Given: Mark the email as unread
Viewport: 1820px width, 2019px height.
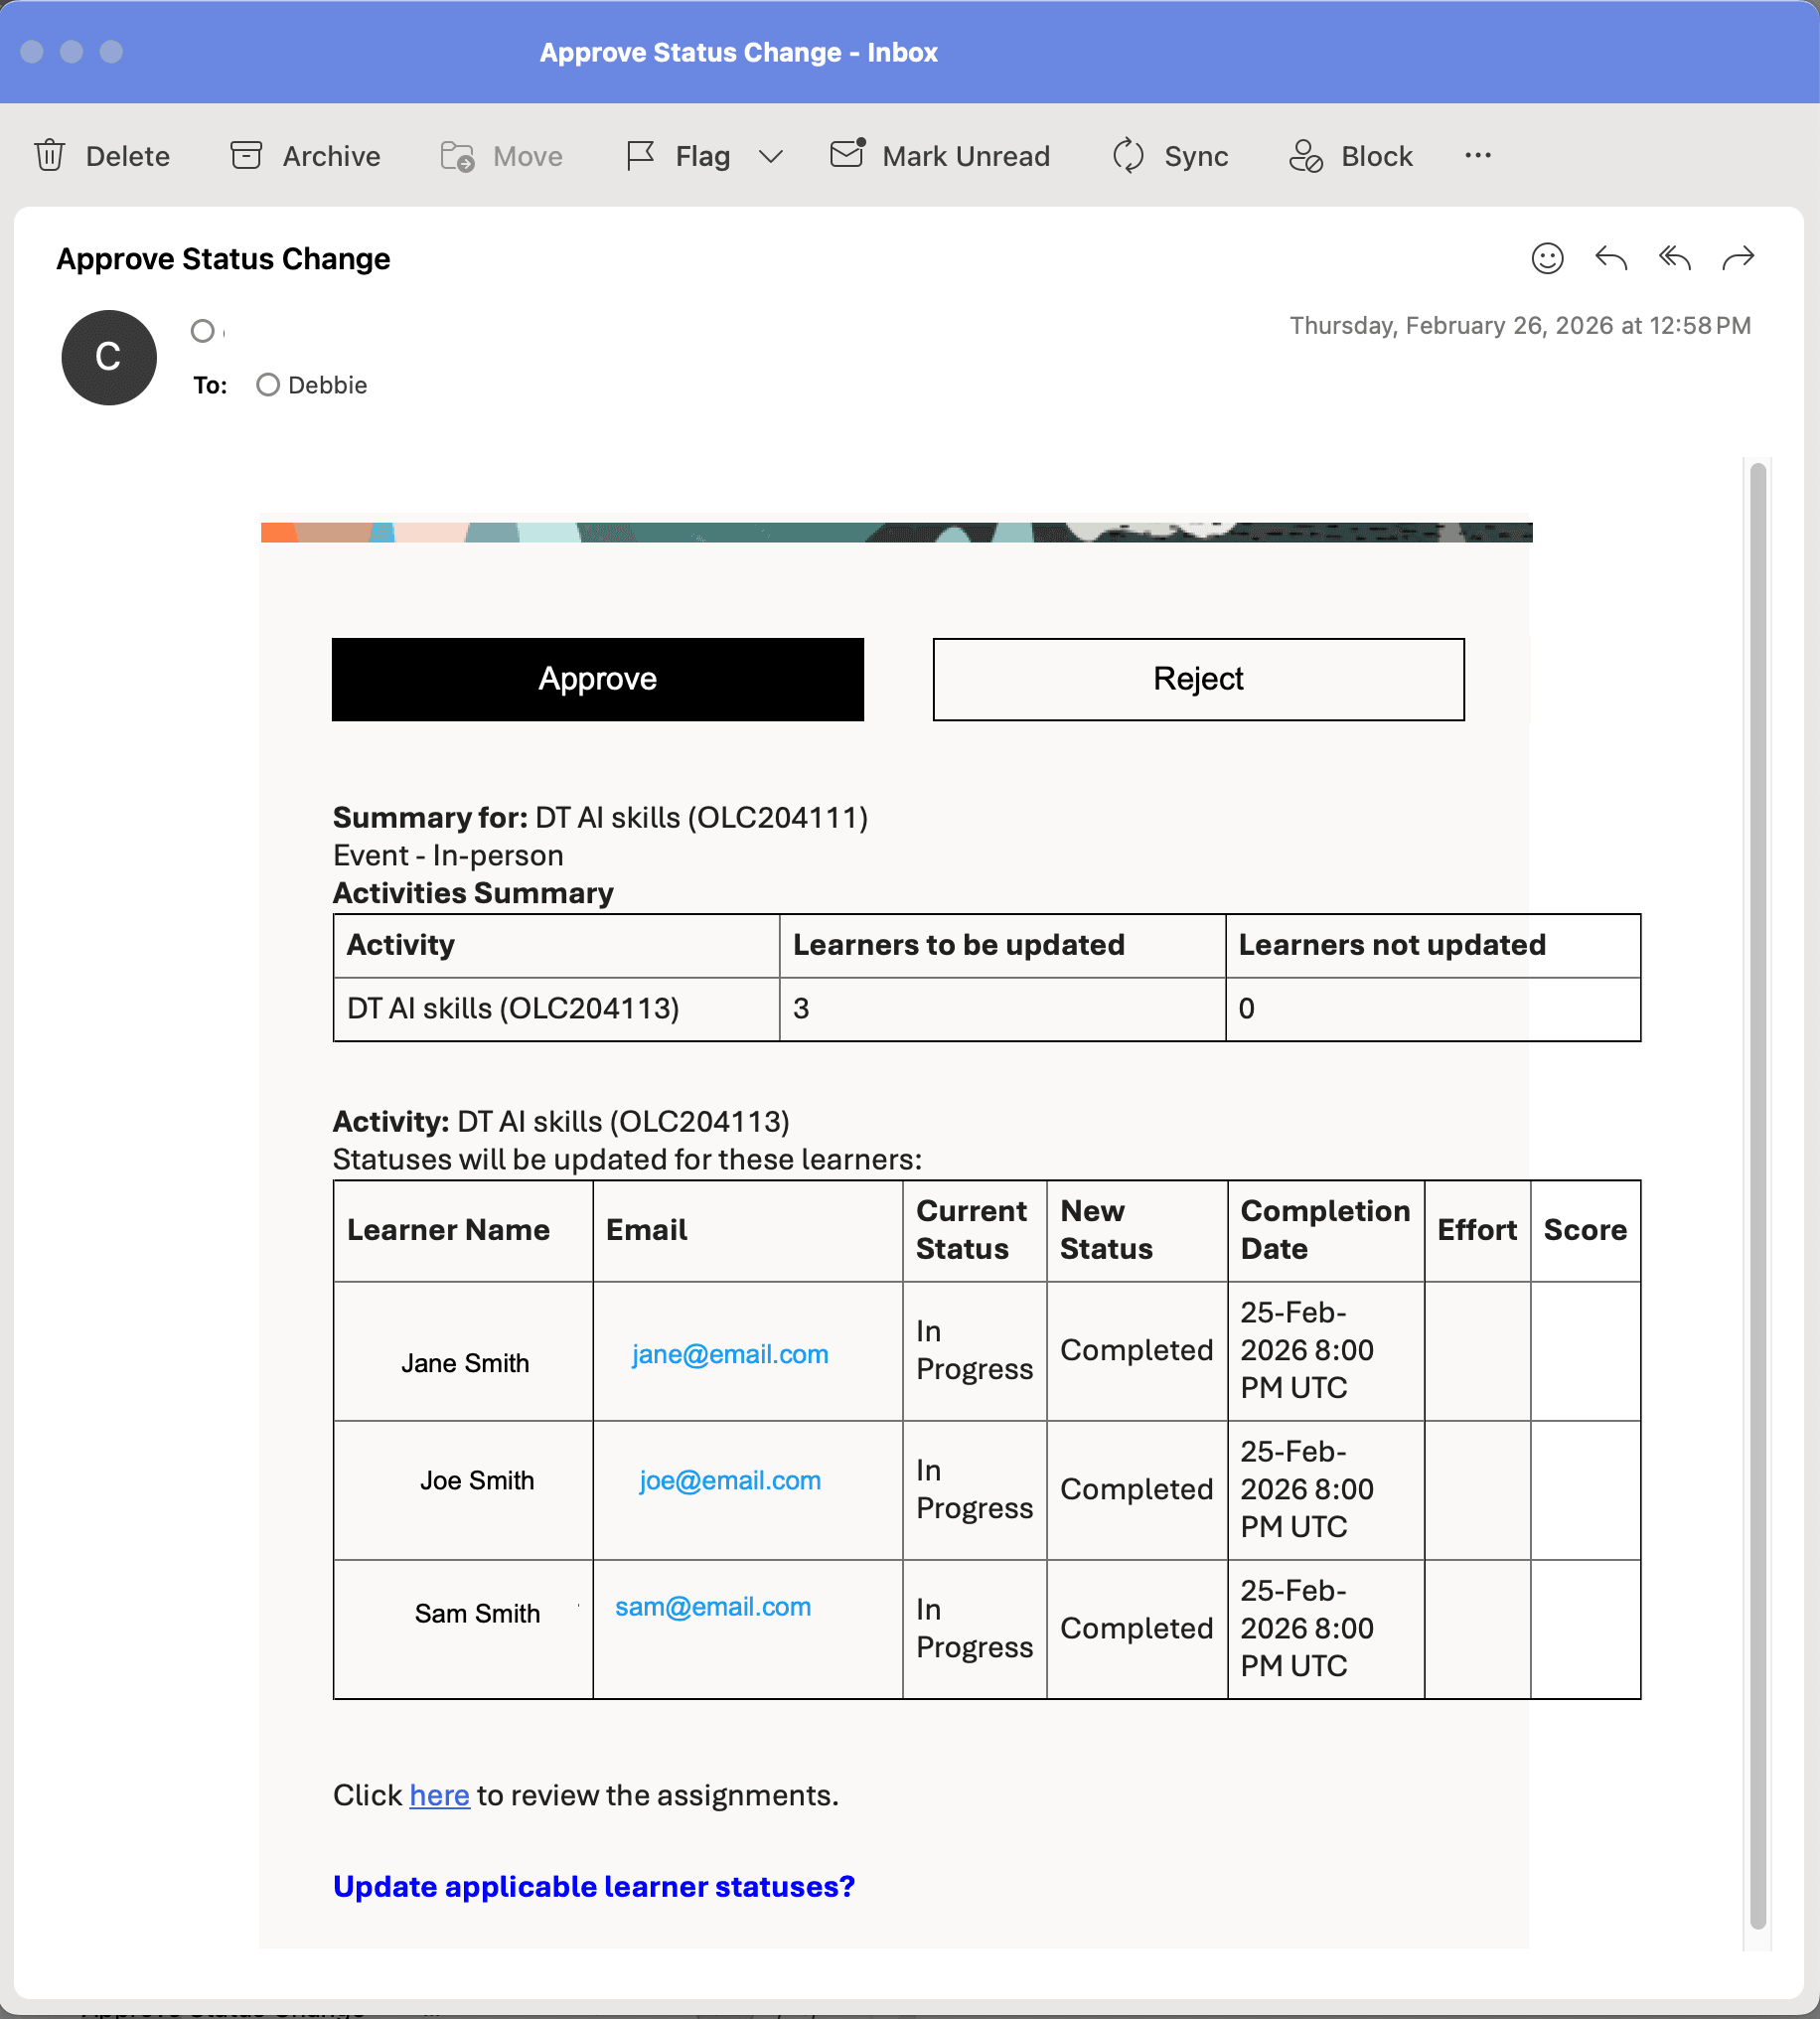Looking at the screenshot, I should click(940, 155).
